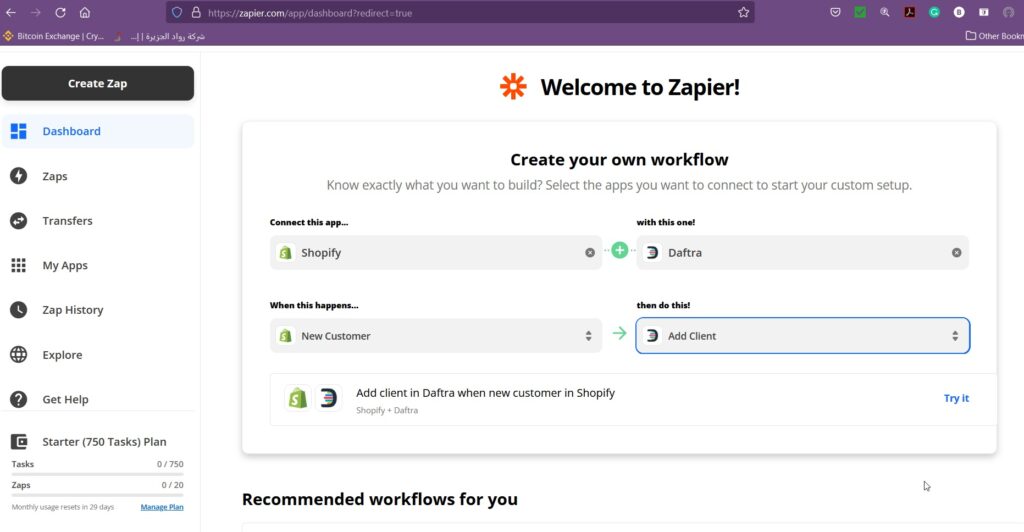Viewport: 1024px width, 532px height.
Task: Open Bitcoin Exchange bookmark
Action: pos(54,36)
